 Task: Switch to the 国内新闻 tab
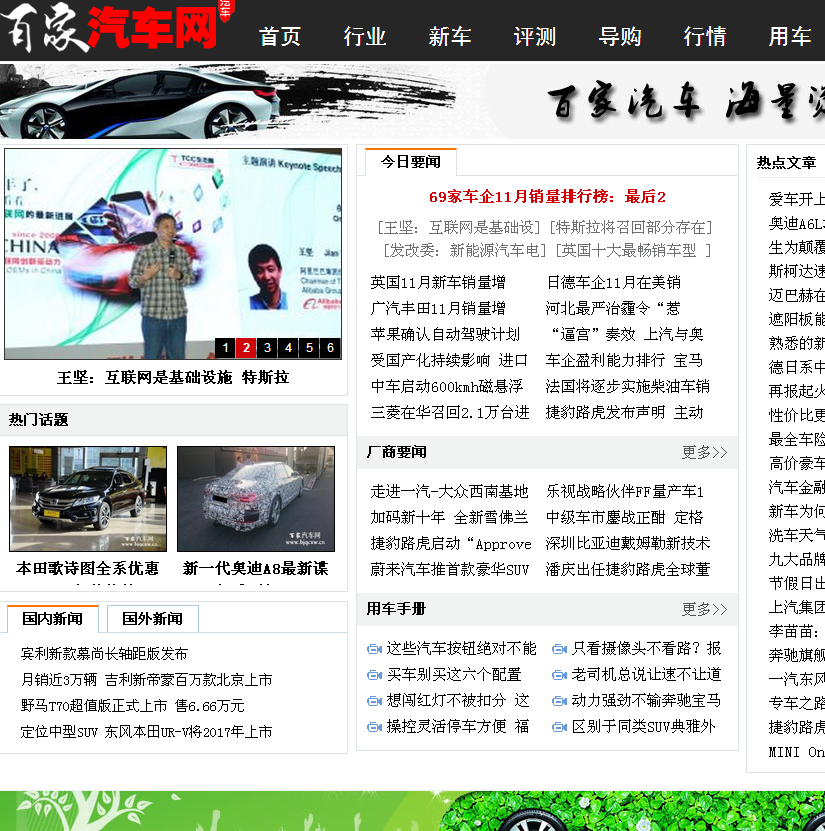pos(52,618)
